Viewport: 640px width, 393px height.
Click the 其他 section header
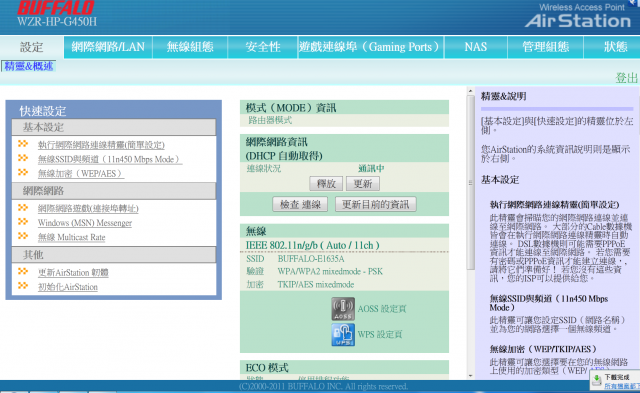coord(113,255)
